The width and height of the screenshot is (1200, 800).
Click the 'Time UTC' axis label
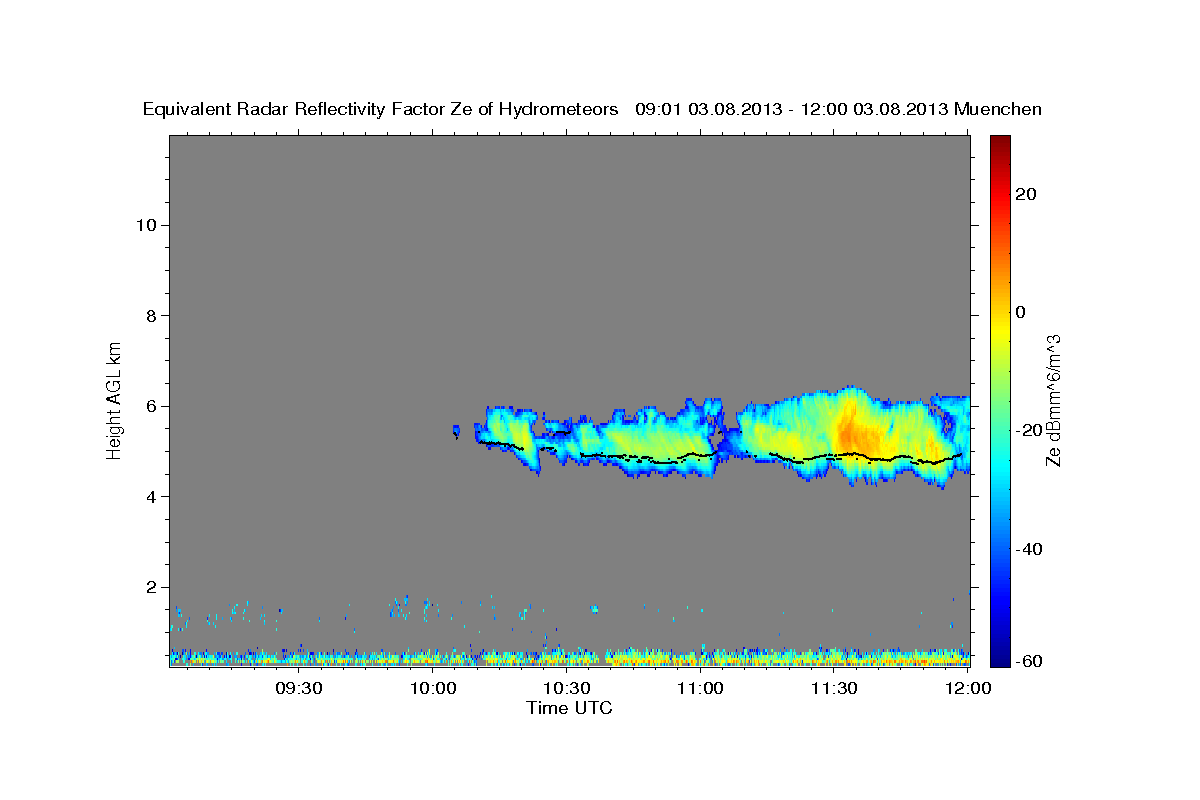pos(569,708)
